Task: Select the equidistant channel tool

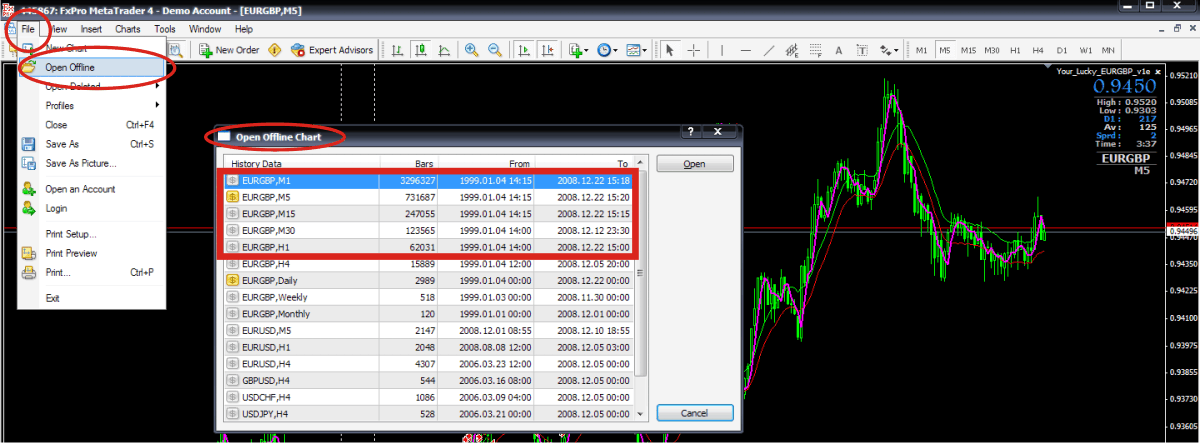Action: 791,49
